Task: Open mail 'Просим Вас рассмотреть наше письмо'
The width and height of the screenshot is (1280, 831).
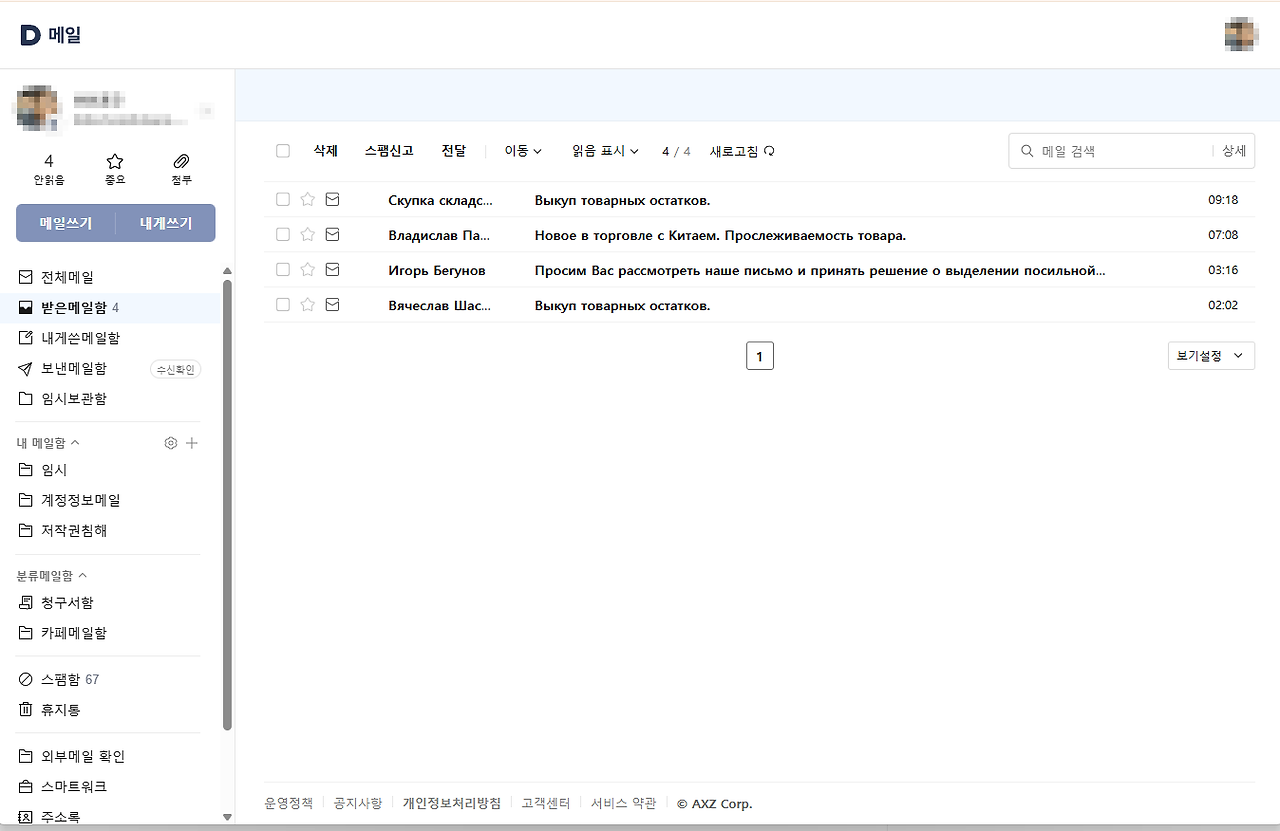Action: click(x=820, y=270)
